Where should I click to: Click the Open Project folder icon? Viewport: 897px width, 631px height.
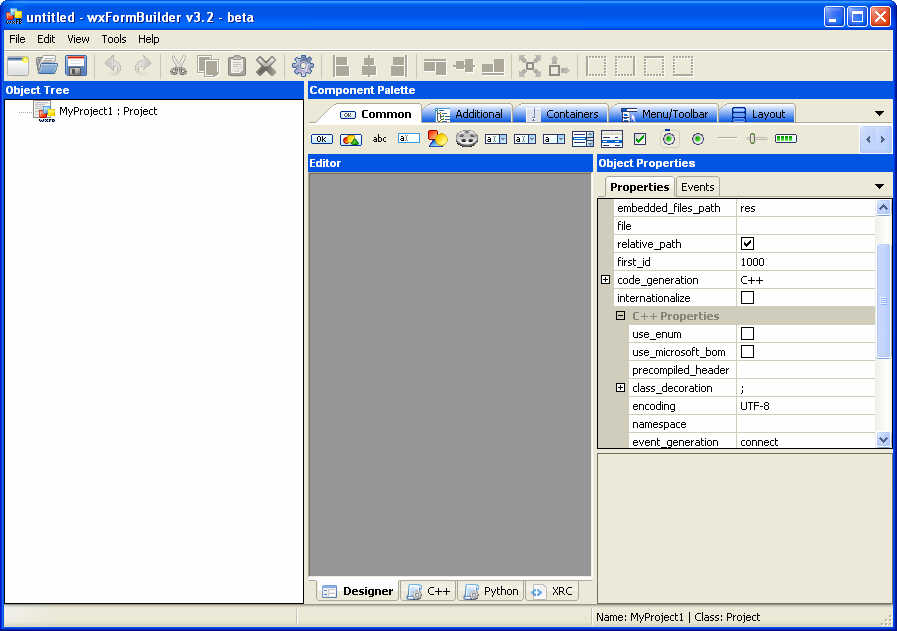(47, 66)
